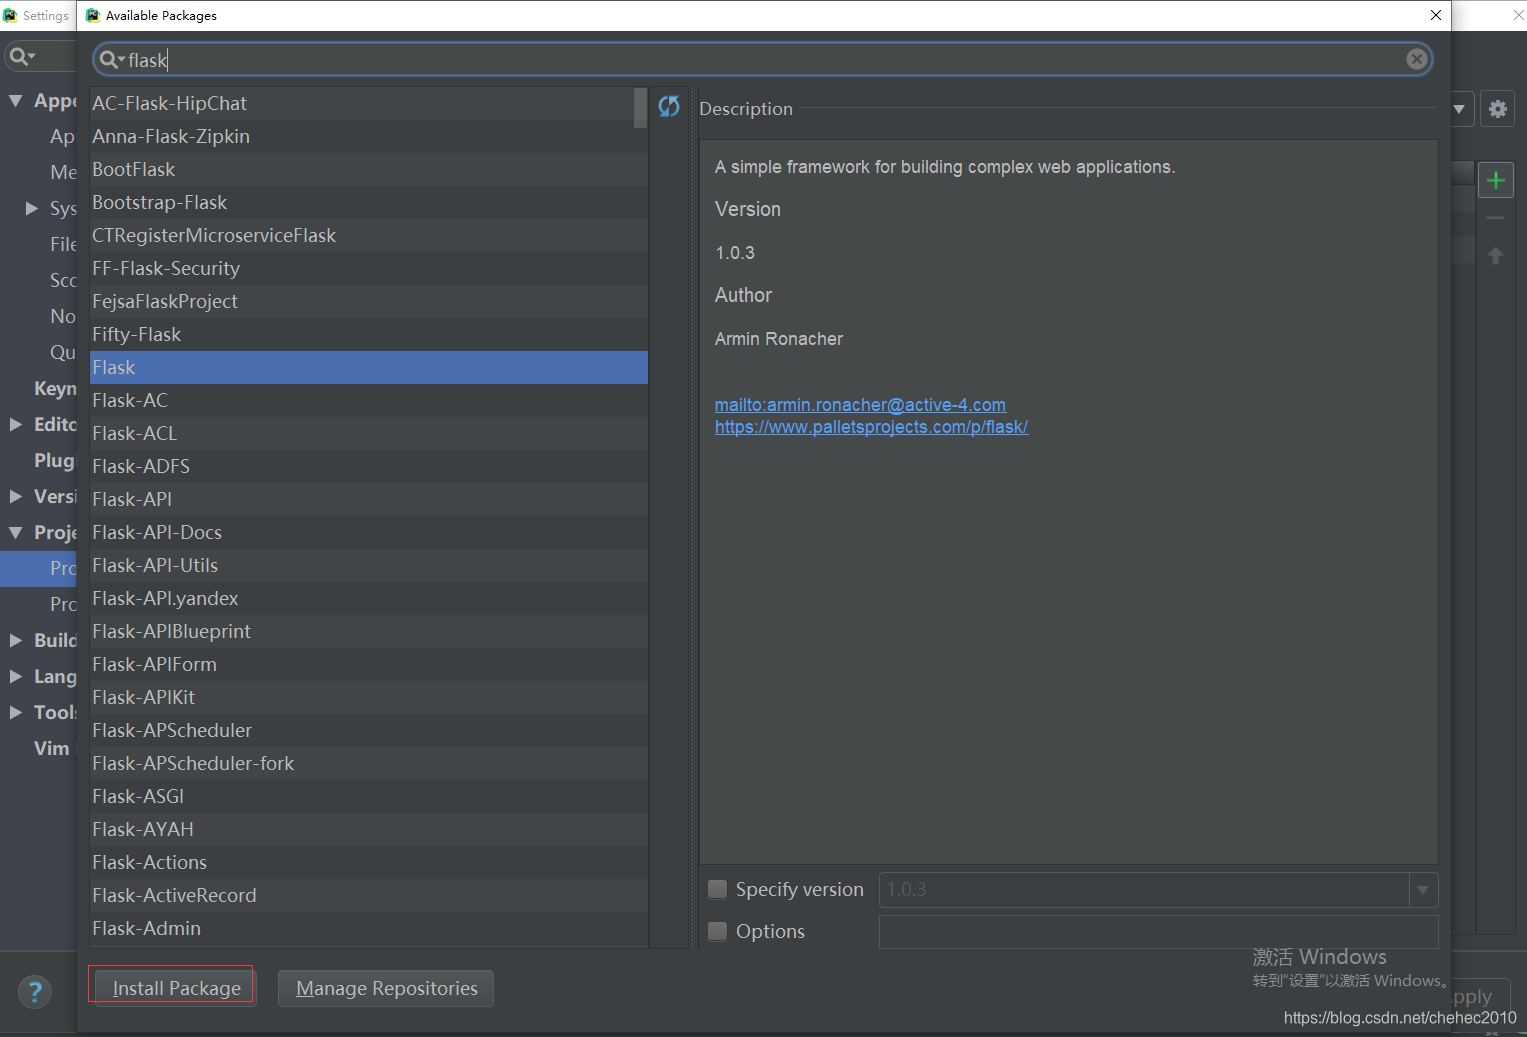Select Vim entry in the Settings tree

(x=51, y=748)
